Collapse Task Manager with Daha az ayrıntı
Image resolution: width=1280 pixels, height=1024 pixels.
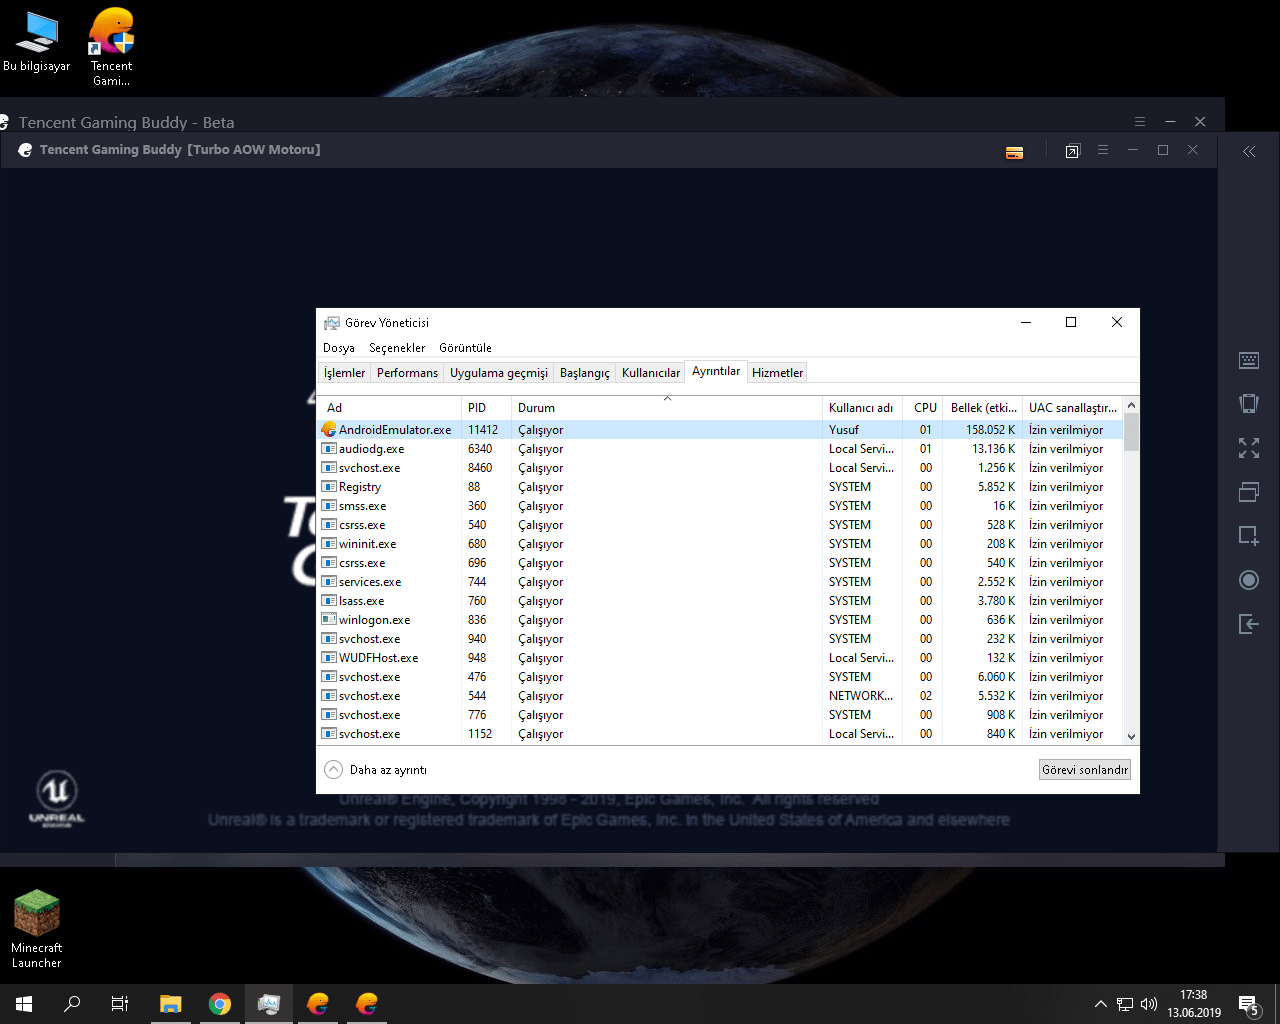click(x=376, y=770)
